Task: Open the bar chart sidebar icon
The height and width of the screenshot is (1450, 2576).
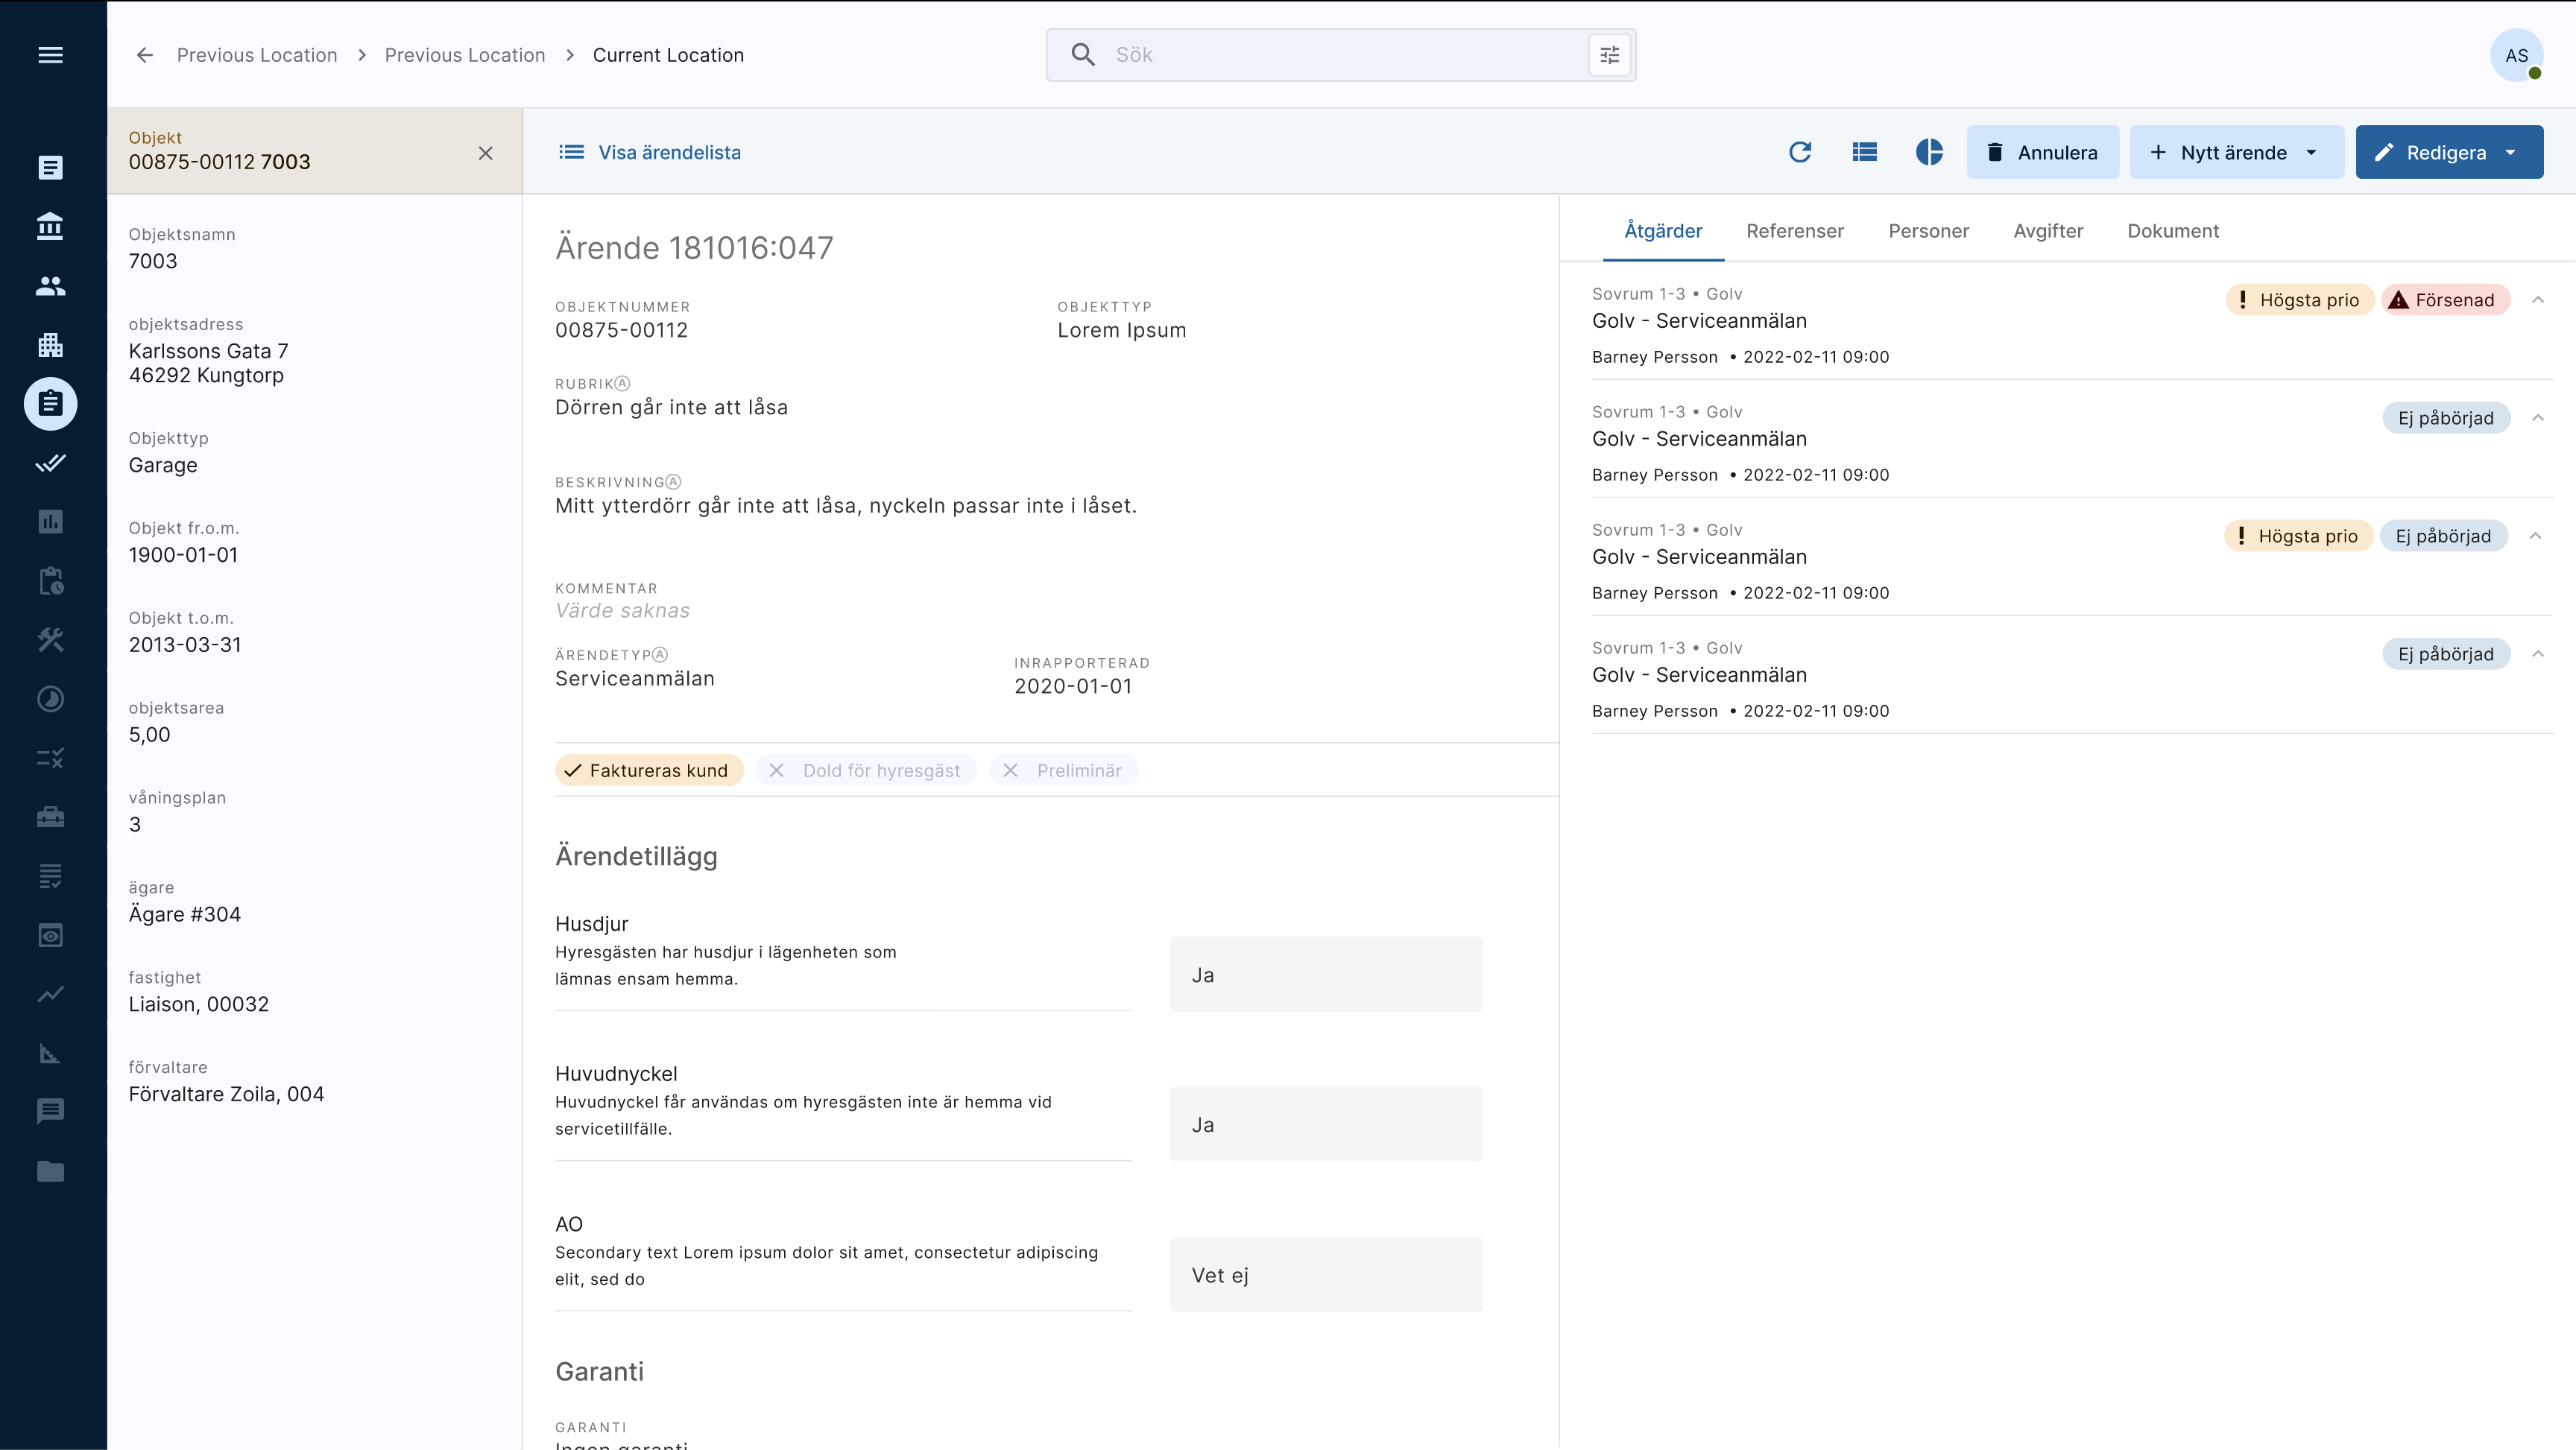Action: 50,521
